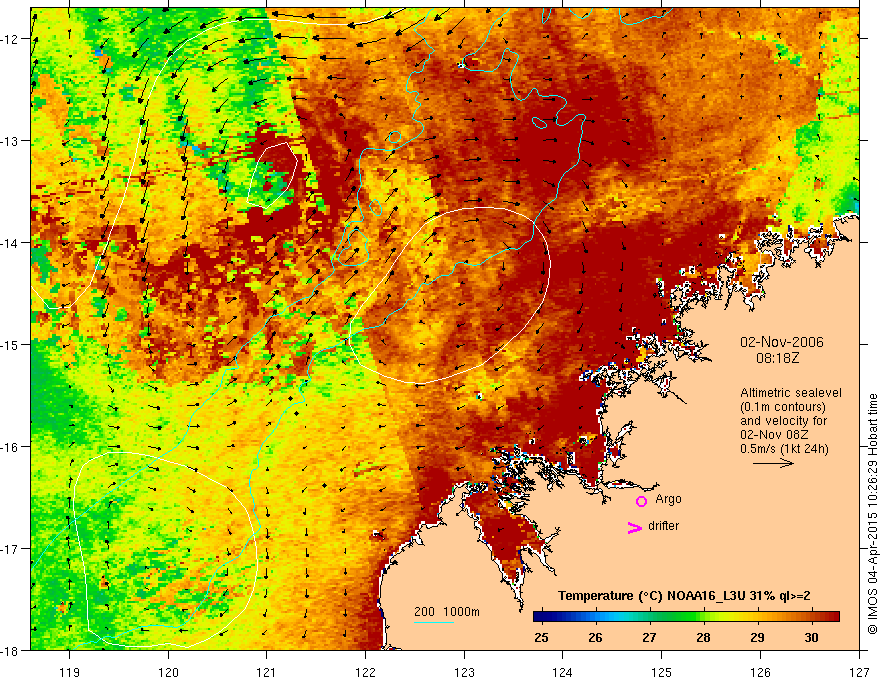This screenshot has width=880, height=680.
Task: Click the '02-Nov 08Z' caption line
Action: [x=774, y=435]
